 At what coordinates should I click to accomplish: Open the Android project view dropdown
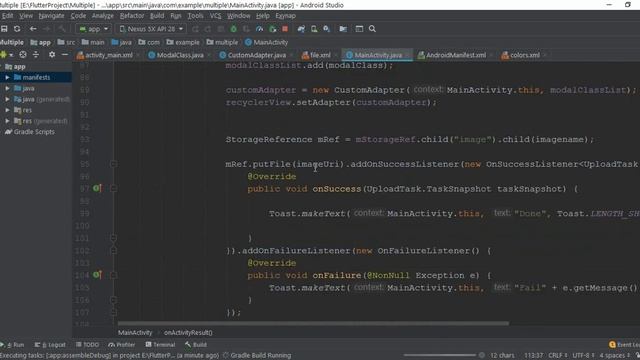(x=6, y=54)
